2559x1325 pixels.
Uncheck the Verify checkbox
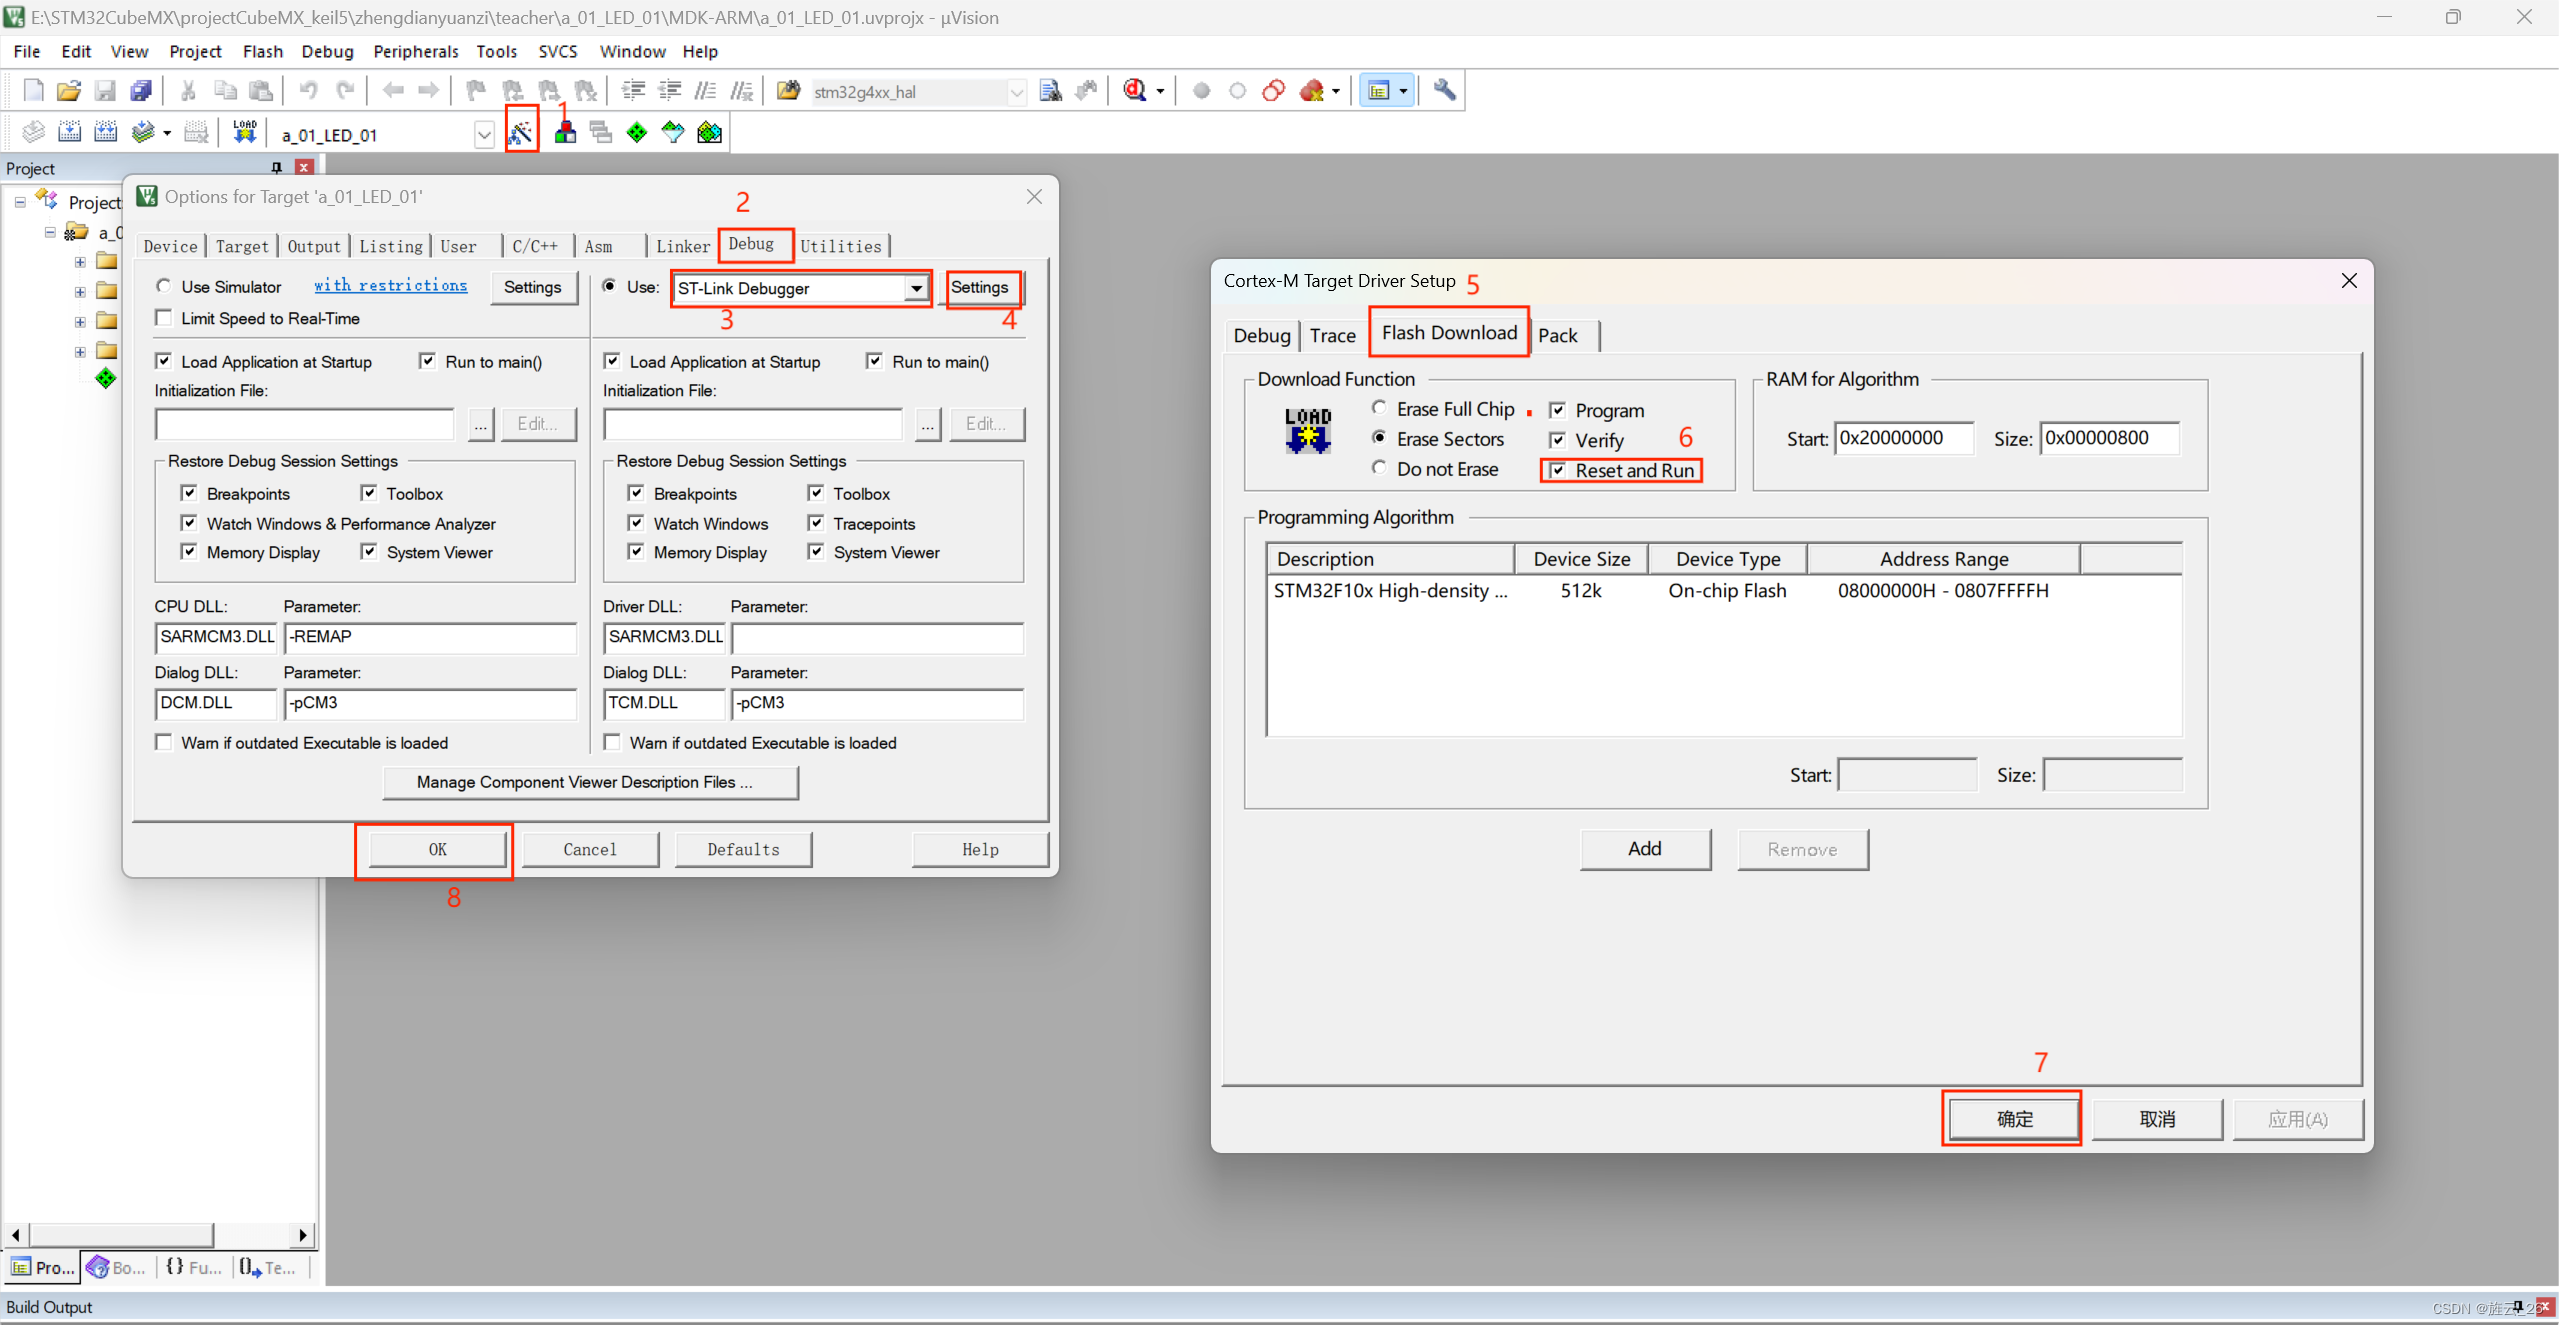tap(1558, 440)
